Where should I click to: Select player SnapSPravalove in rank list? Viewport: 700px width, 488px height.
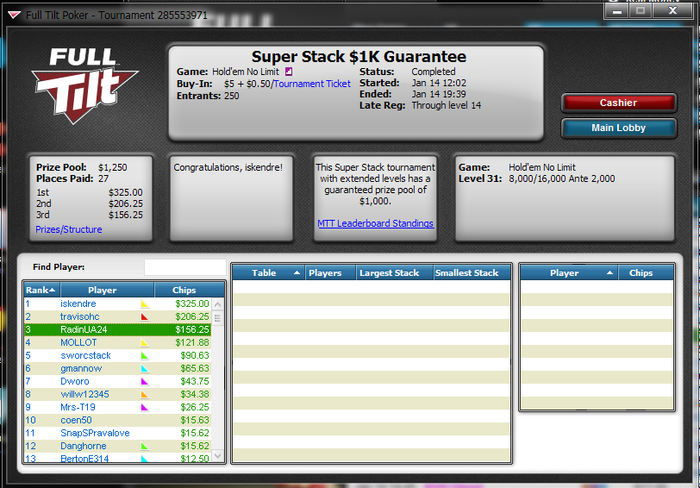point(118,434)
